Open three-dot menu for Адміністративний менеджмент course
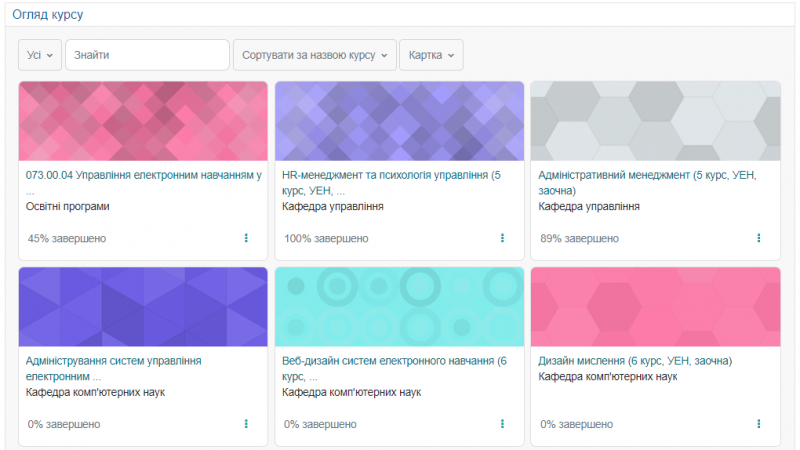Screen dimensions: 800x450 [758, 238]
